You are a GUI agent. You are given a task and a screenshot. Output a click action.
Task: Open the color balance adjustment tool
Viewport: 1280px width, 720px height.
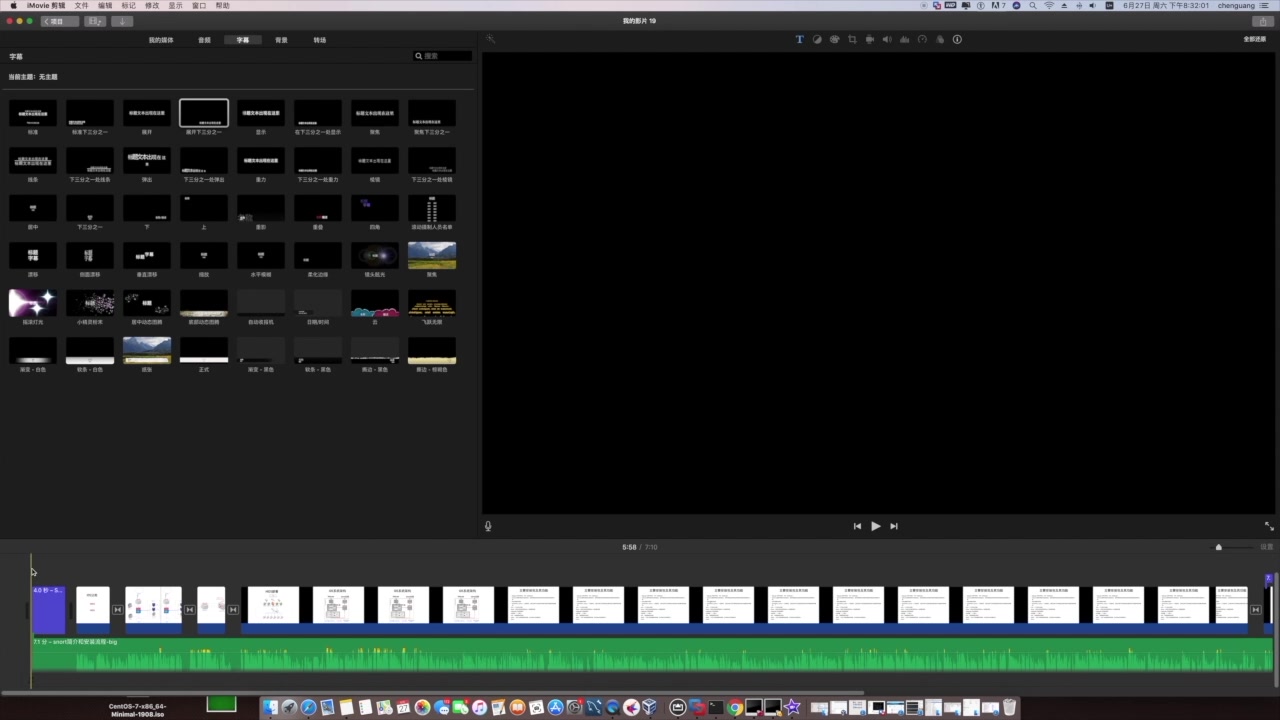tap(817, 40)
